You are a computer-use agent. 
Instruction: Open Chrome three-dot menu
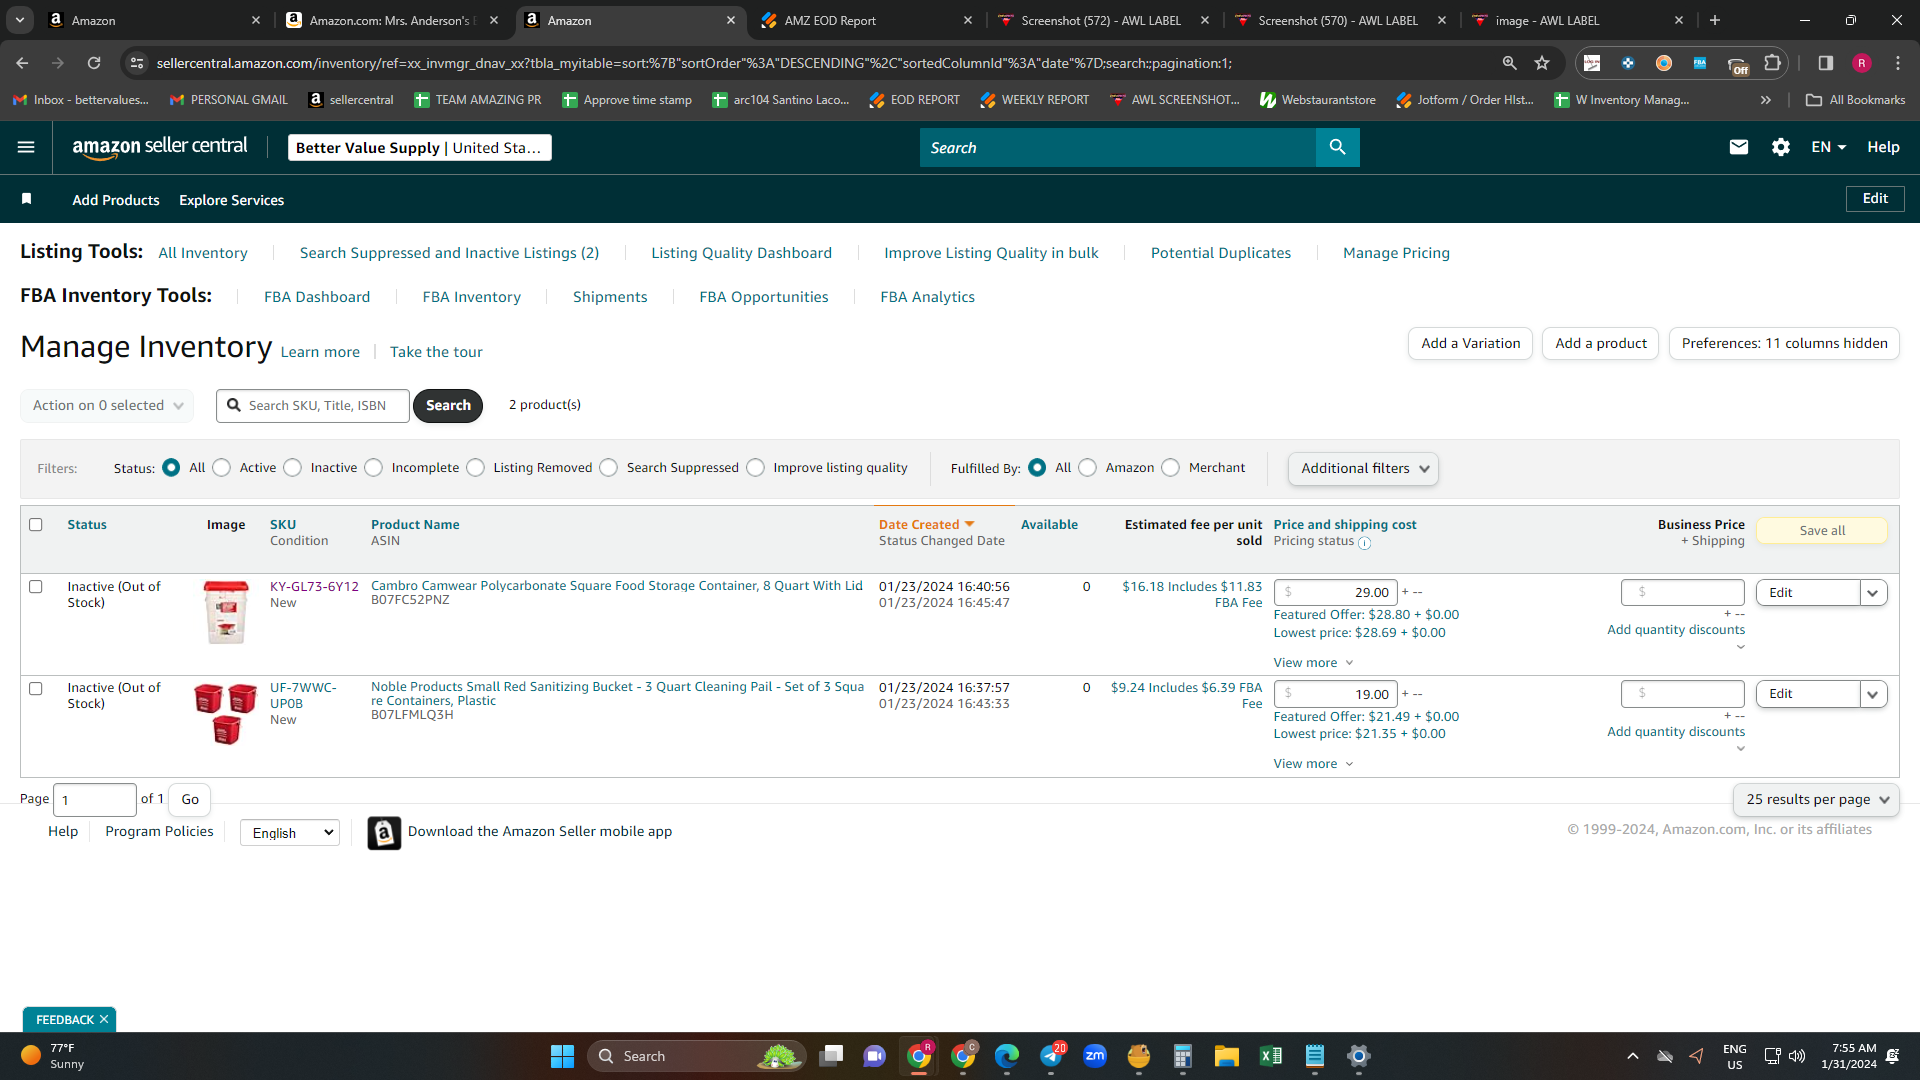pyautogui.click(x=1898, y=63)
